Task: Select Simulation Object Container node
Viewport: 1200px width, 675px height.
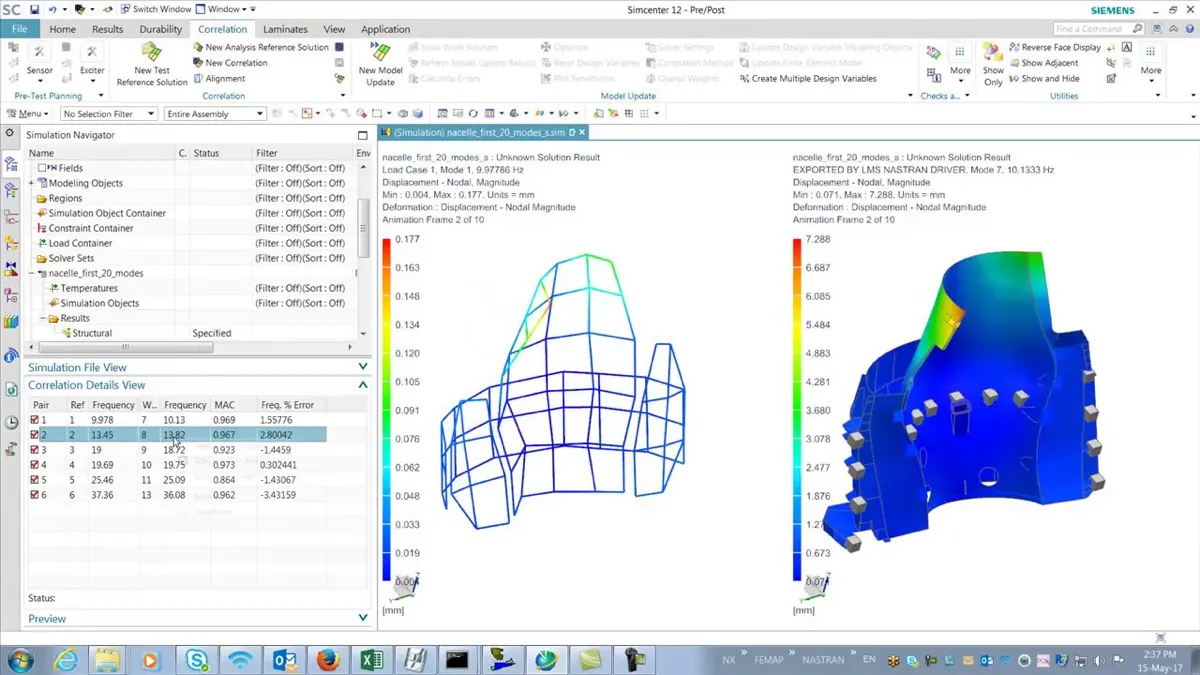Action: pyautogui.click(x=107, y=213)
